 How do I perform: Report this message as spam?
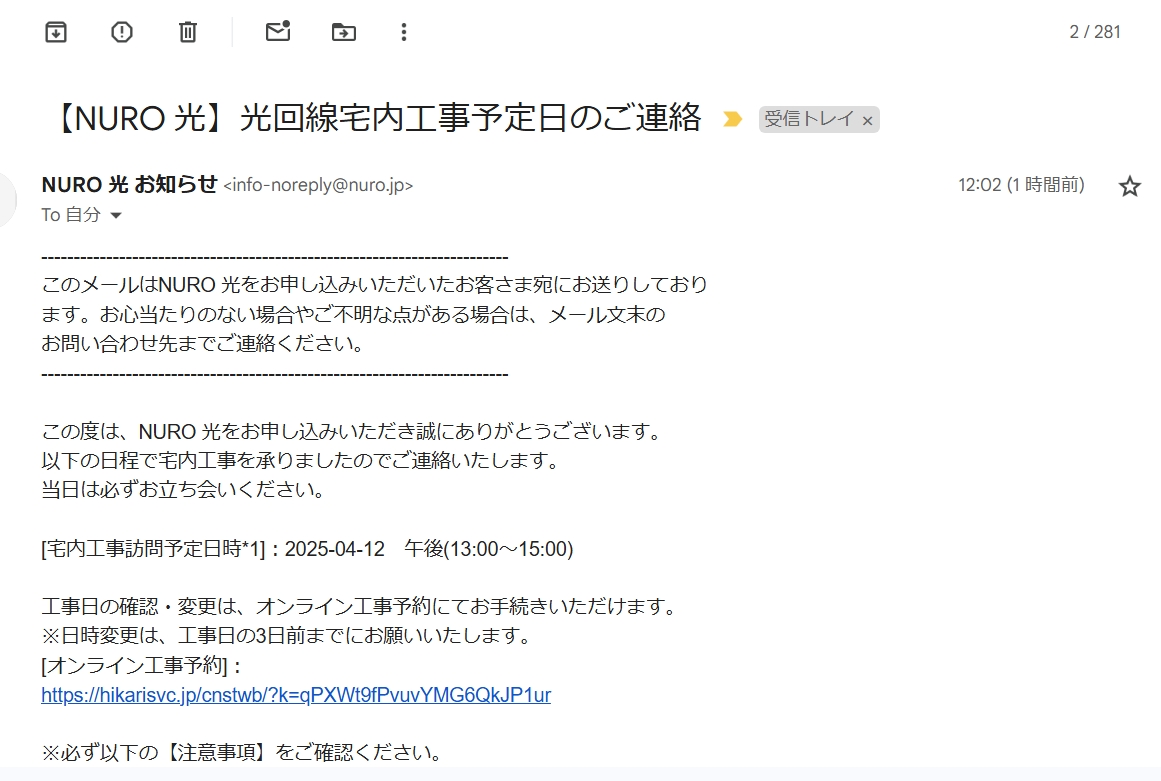122,32
